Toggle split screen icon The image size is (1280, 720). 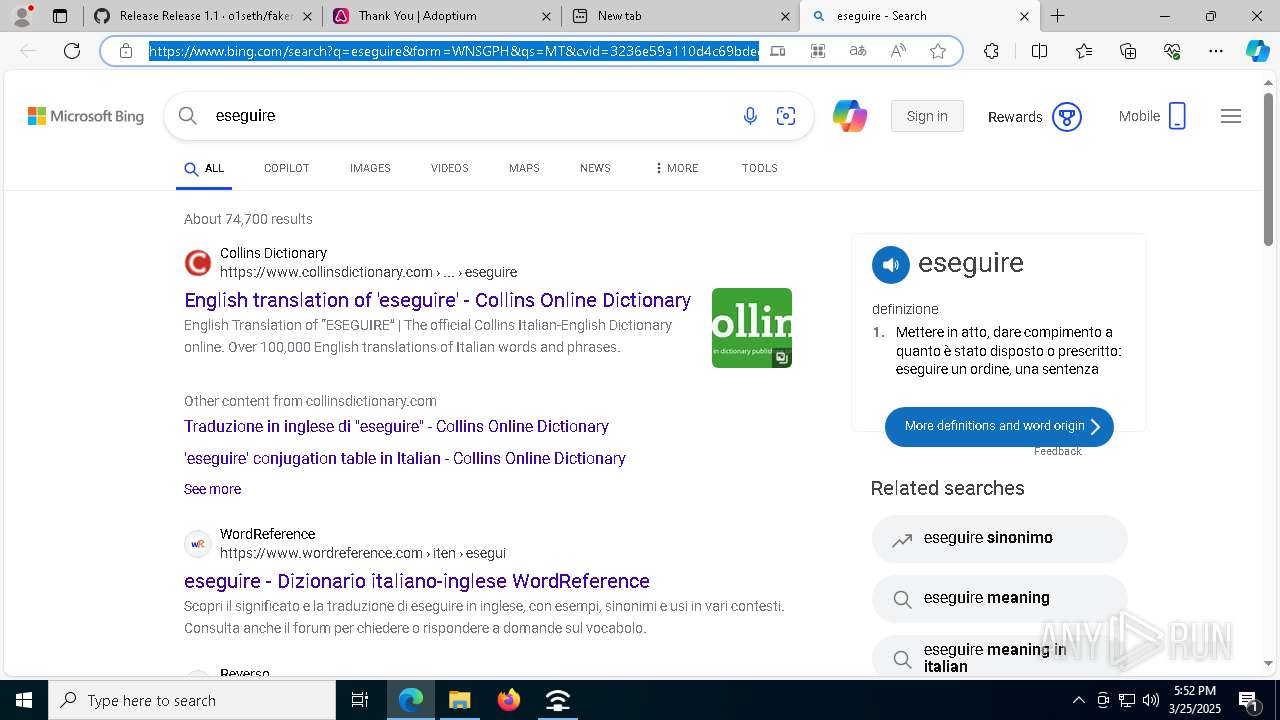pos(1039,51)
